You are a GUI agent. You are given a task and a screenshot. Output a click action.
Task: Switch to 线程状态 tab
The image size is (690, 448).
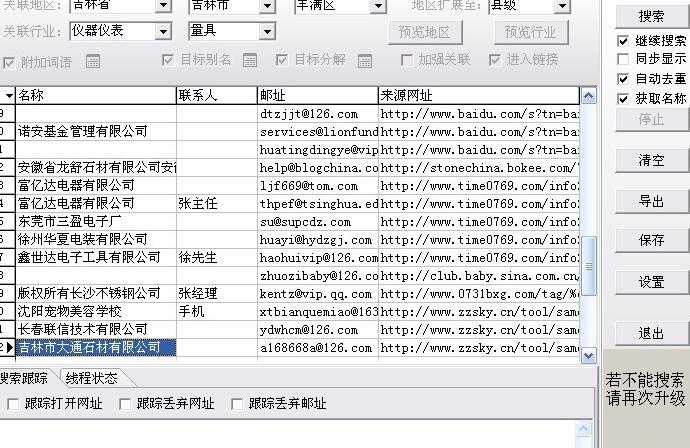tap(92, 378)
